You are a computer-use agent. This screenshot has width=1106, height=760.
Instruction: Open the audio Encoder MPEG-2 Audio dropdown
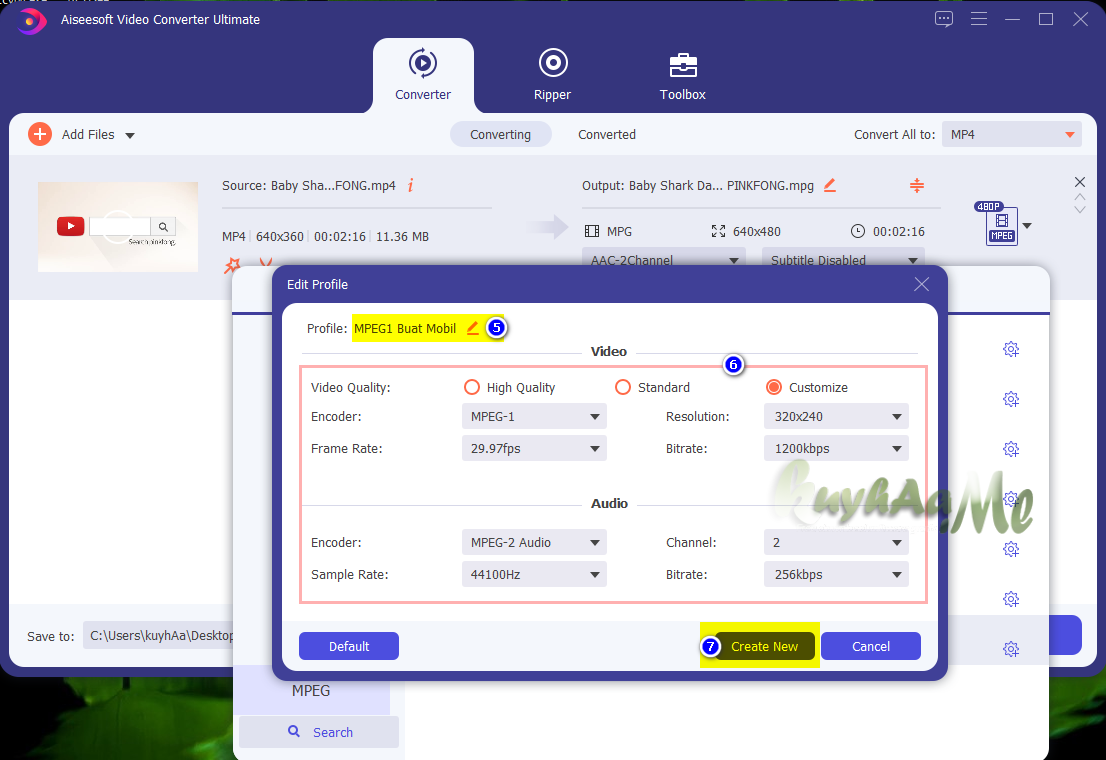[x=534, y=542]
